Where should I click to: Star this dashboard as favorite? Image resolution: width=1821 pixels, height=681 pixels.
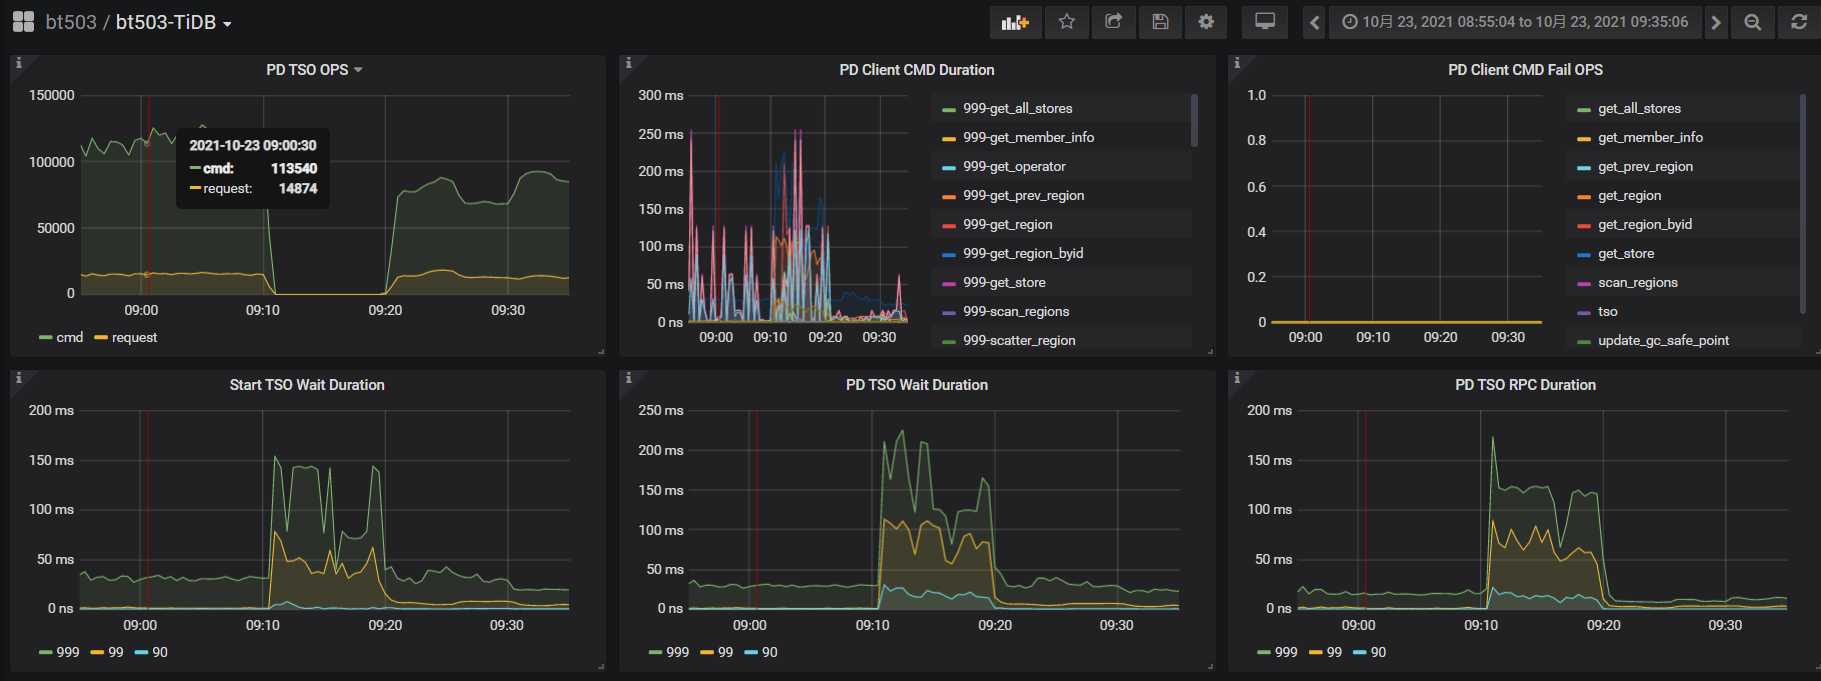click(x=1067, y=22)
